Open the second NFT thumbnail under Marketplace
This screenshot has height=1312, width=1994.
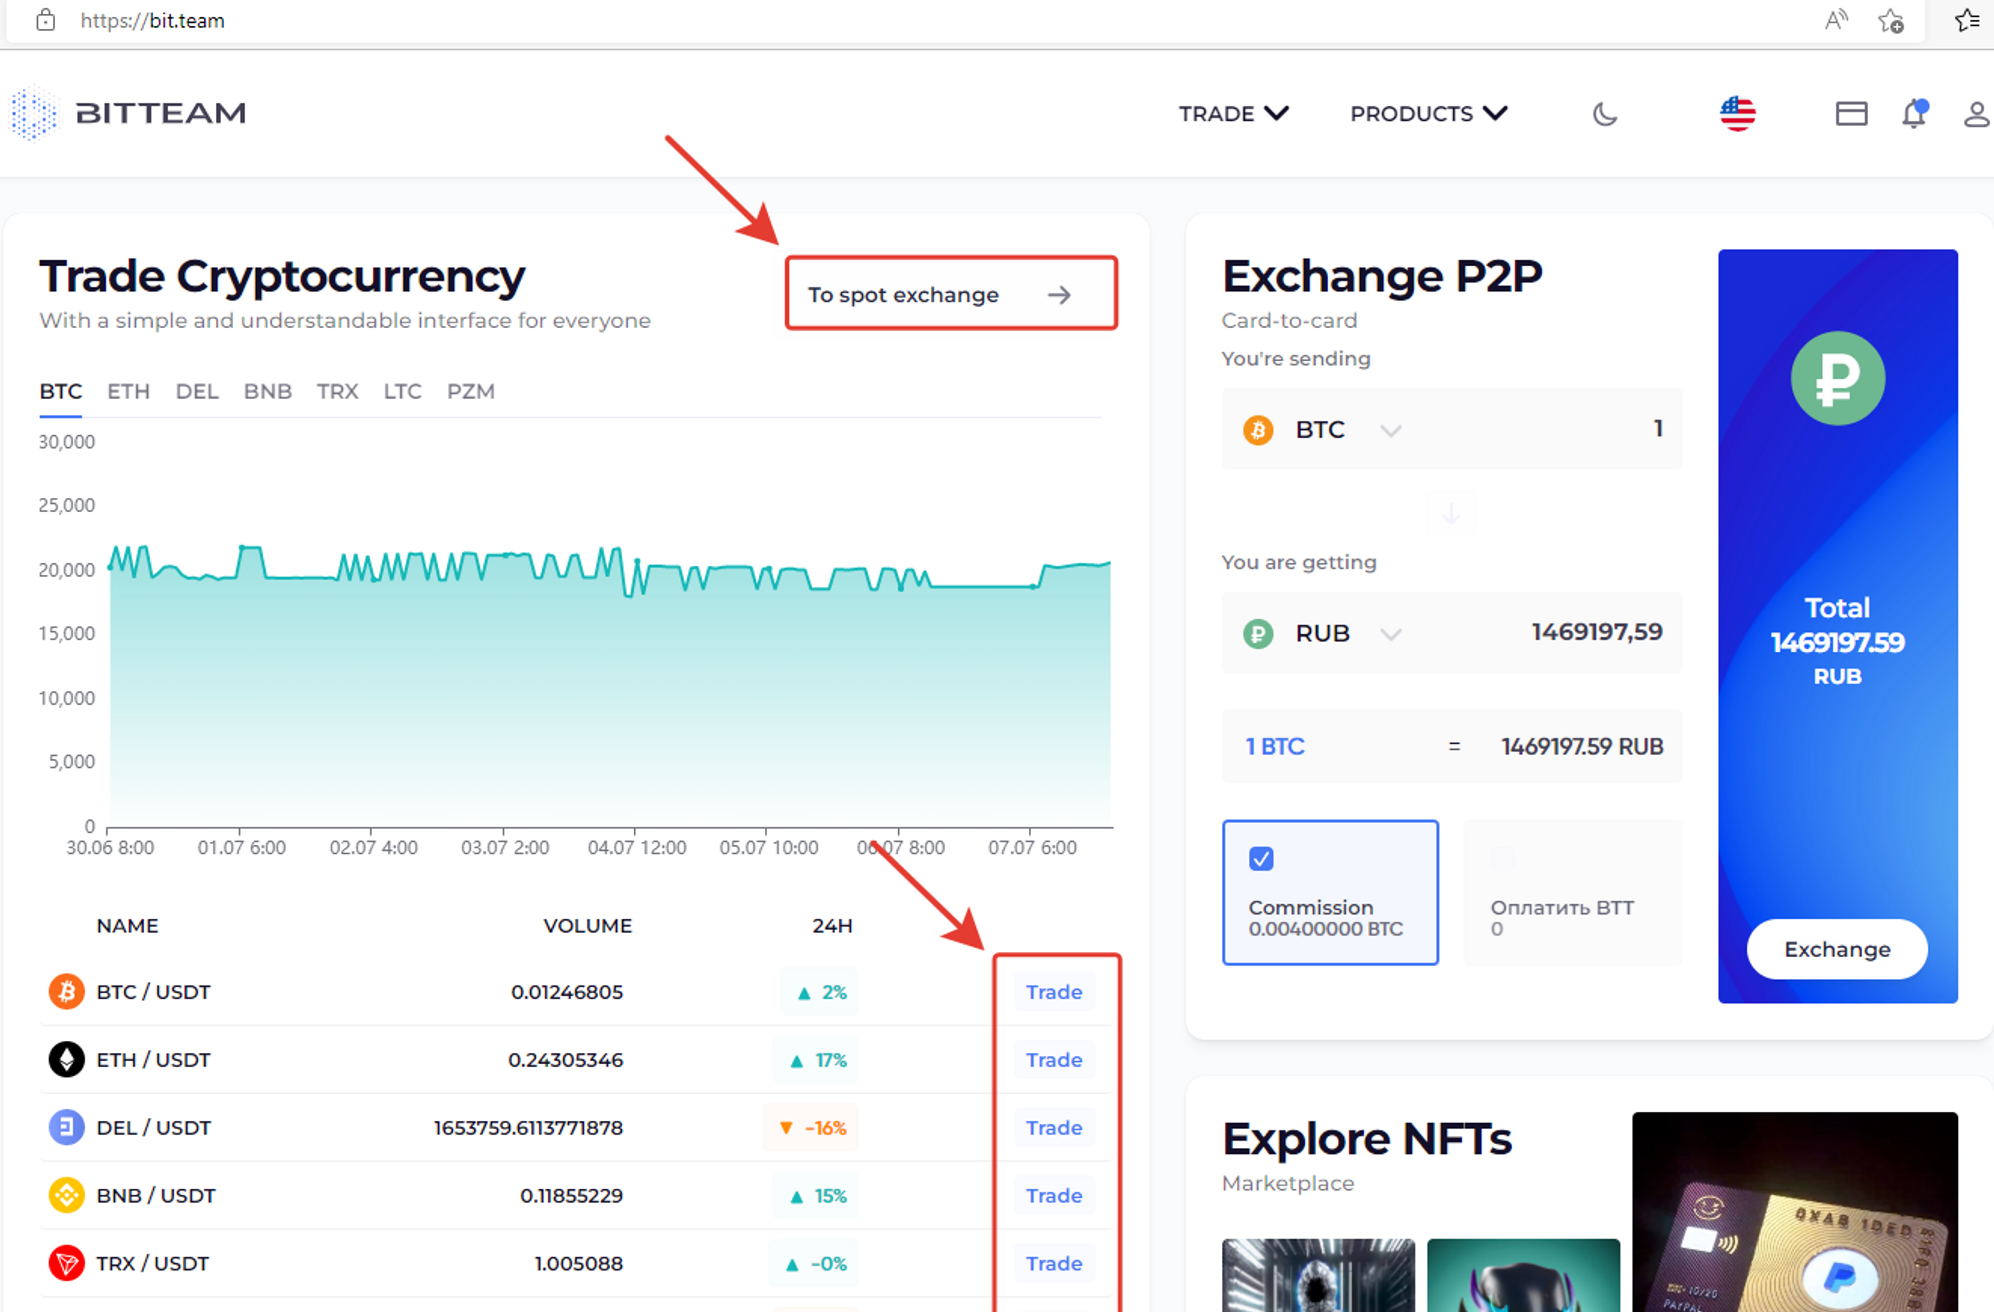1523,1275
